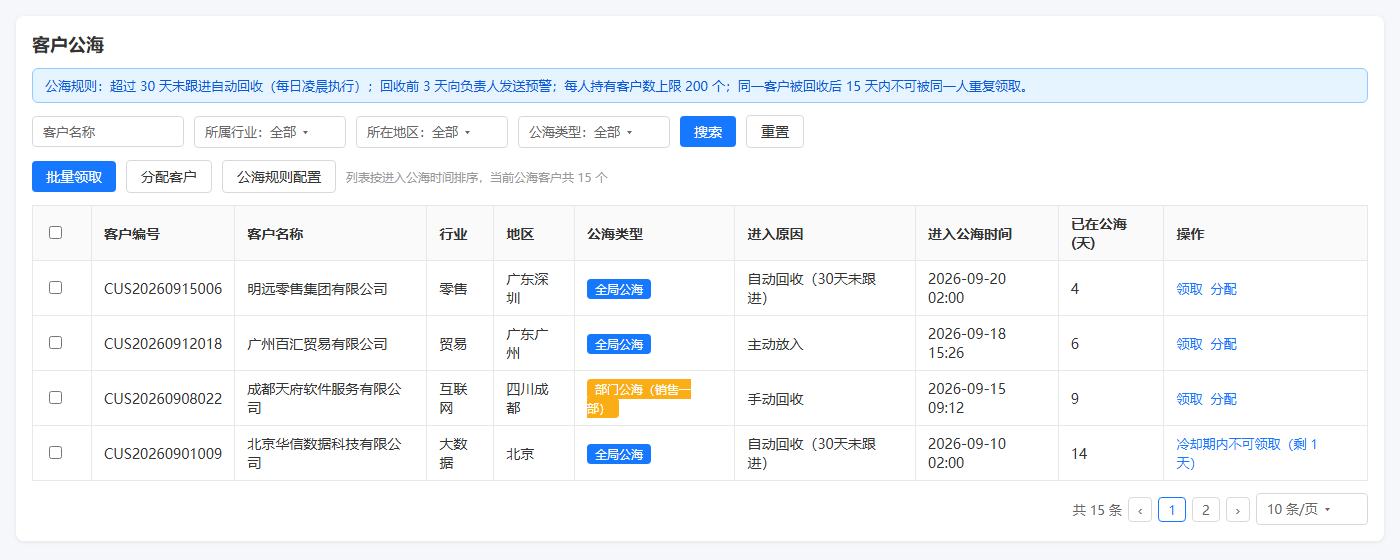The height and width of the screenshot is (560, 1400).
Task: Go to page 1 in pagination
Action: (x=1172, y=510)
